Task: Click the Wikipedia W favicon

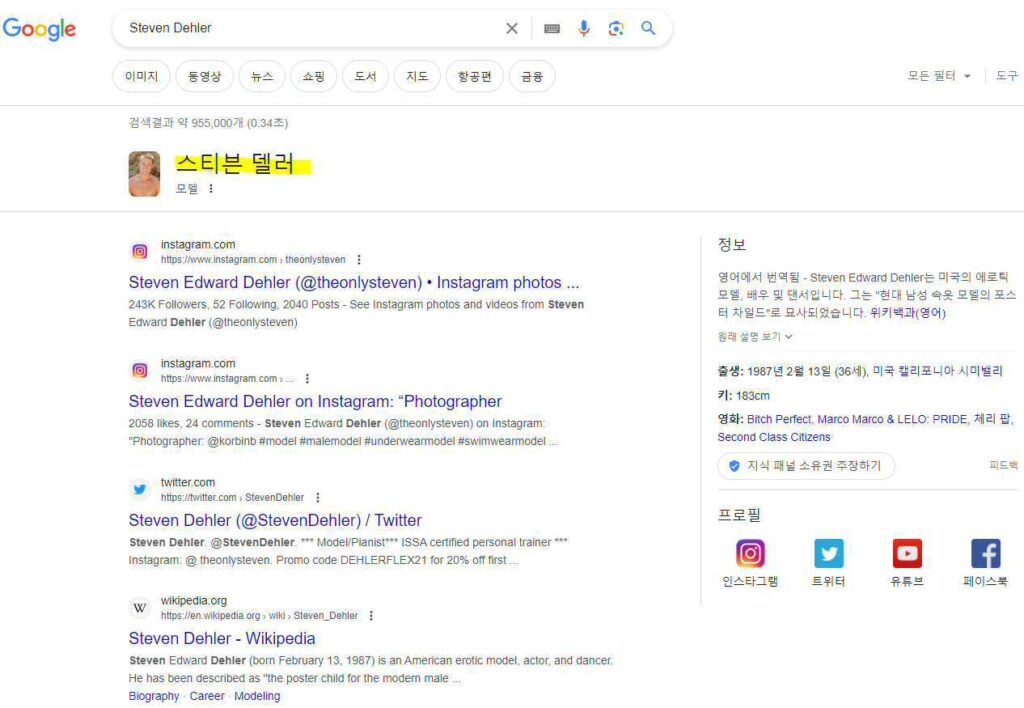Action: click(140, 607)
